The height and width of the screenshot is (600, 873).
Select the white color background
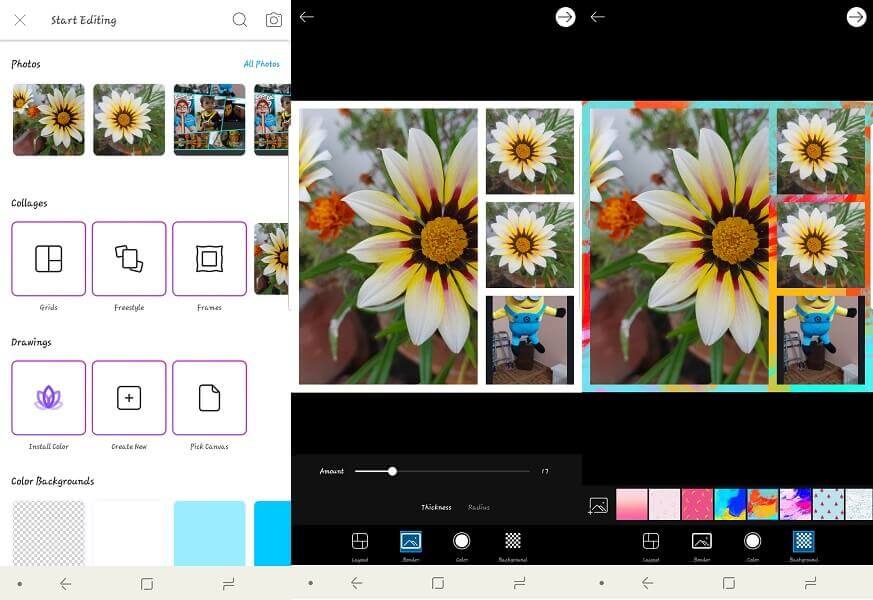129,533
